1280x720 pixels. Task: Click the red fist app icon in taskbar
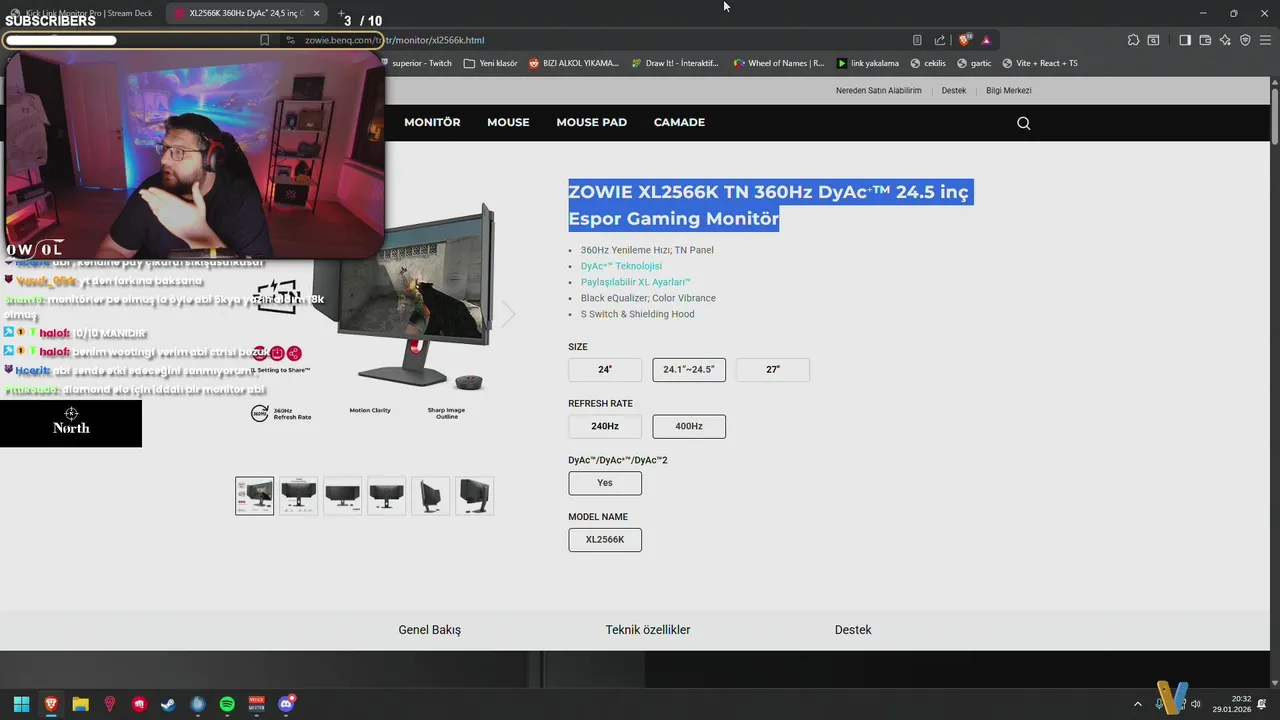click(139, 704)
